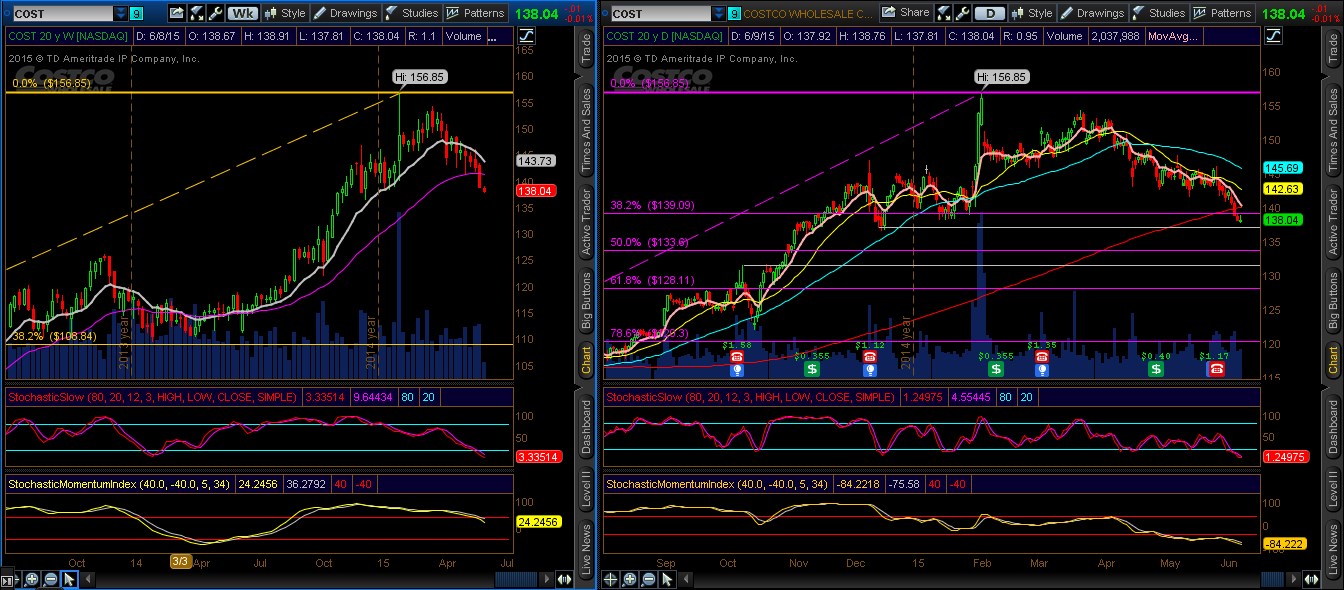Open Active Trader tab of right panel
The image size is (1344, 590).
click(x=1332, y=222)
